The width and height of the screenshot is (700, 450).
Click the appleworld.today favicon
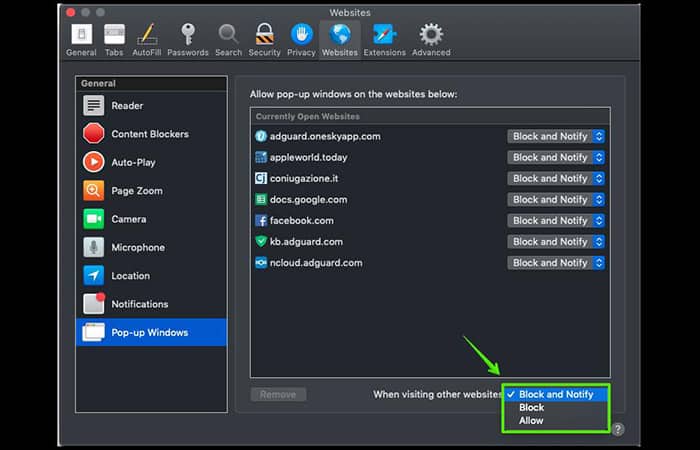(x=261, y=157)
